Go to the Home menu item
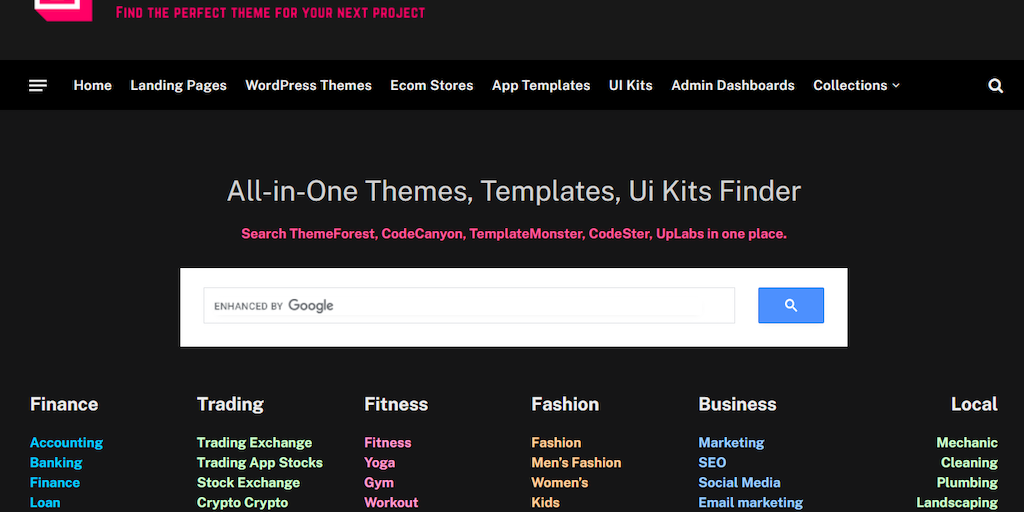 tap(92, 86)
